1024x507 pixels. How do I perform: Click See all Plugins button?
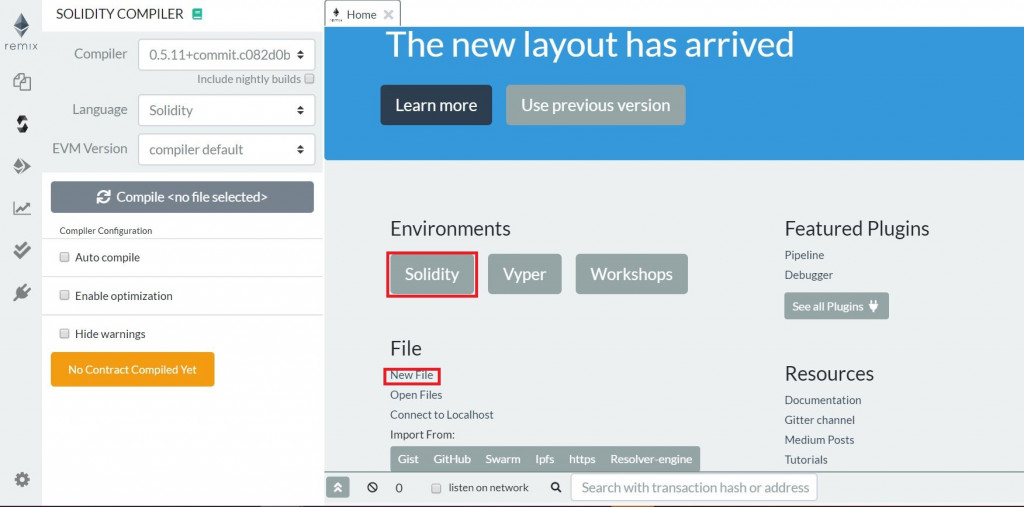pos(837,306)
